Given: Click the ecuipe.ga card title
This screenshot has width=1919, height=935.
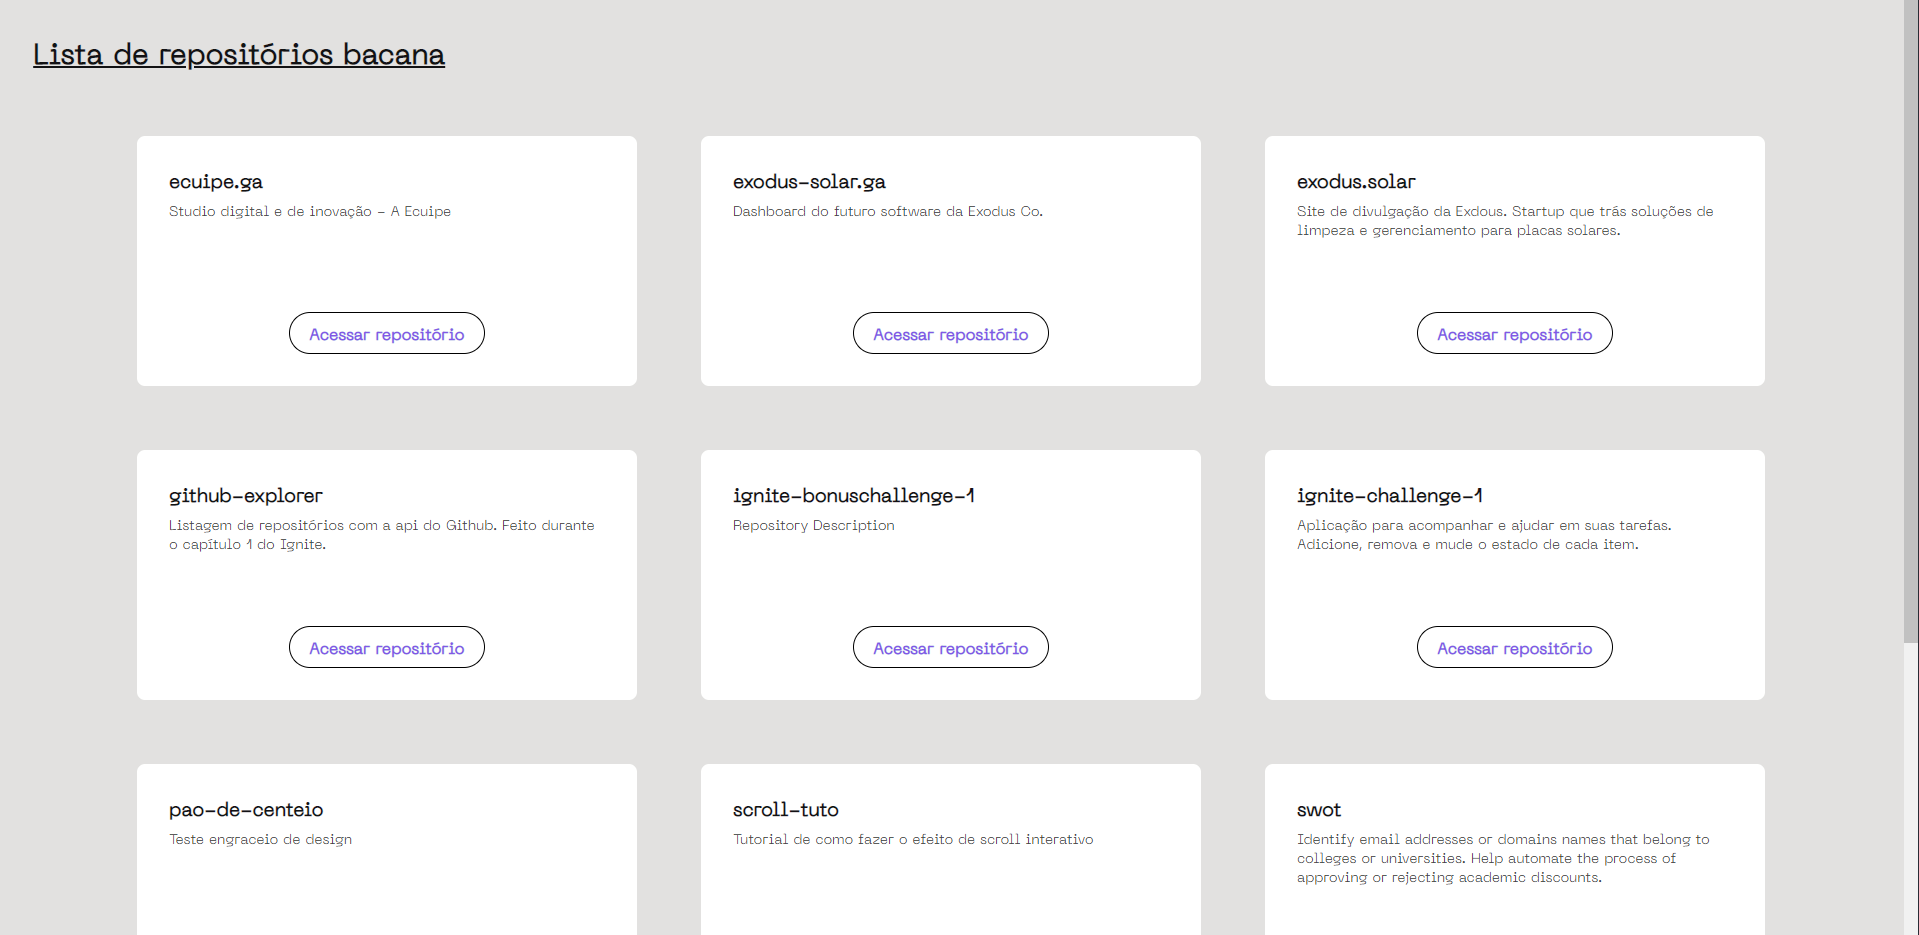Looking at the screenshot, I should 216,182.
